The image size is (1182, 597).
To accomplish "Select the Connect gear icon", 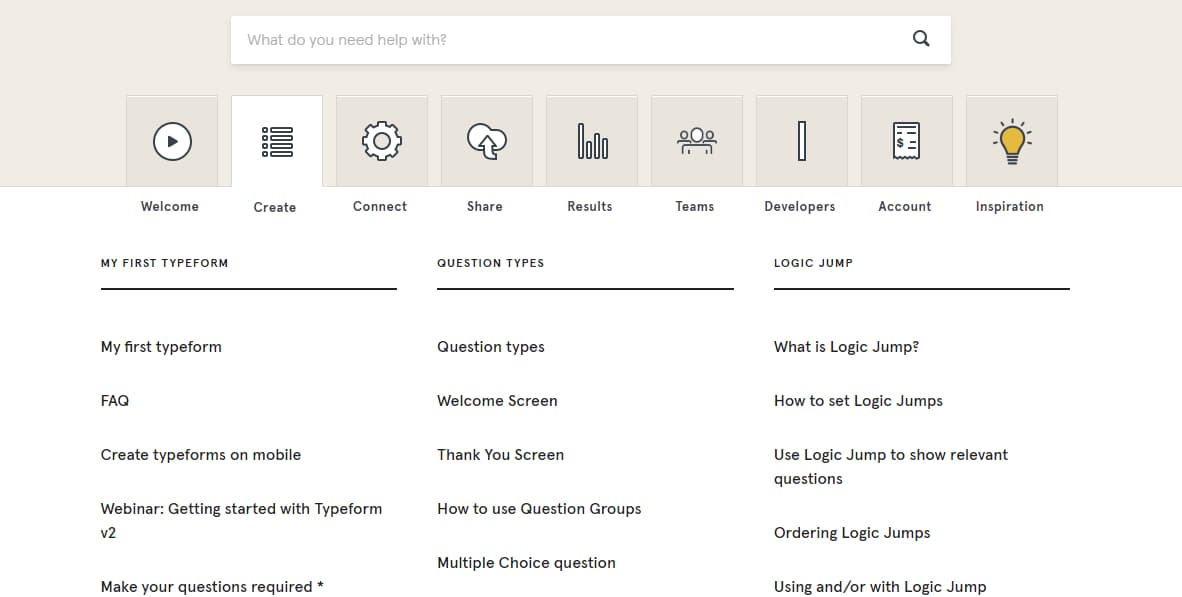I will click(x=381, y=141).
